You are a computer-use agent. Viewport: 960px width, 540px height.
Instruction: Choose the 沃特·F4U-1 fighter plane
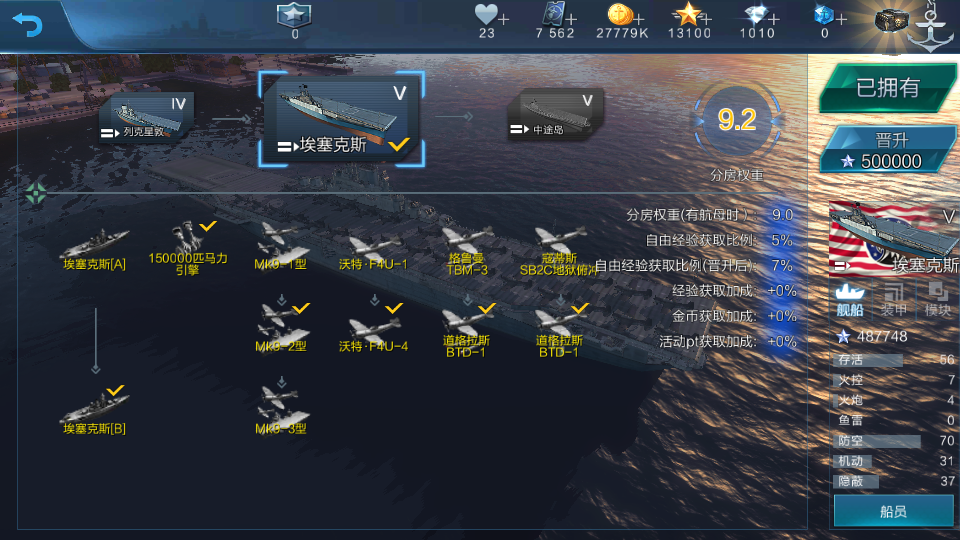click(373, 251)
